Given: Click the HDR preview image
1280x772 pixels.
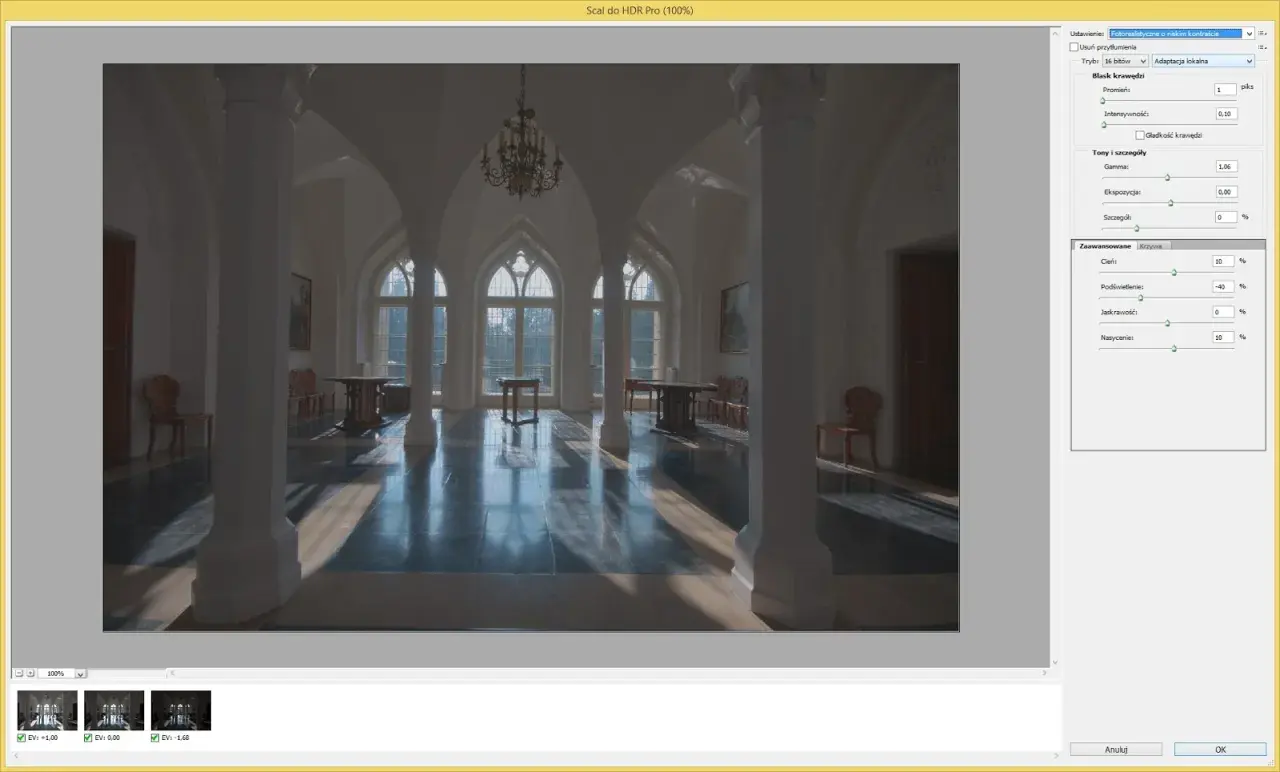Looking at the screenshot, I should [x=531, y=347].
